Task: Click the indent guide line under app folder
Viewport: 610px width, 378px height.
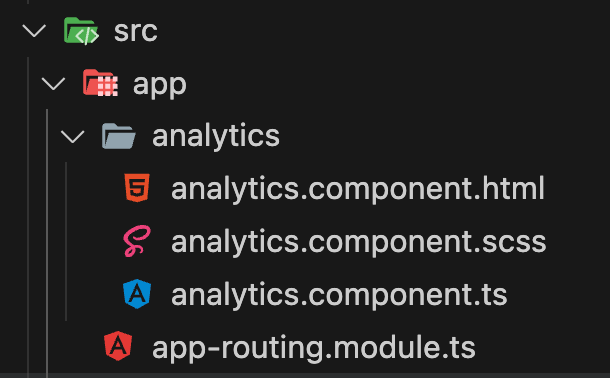Action: (47, 243)
